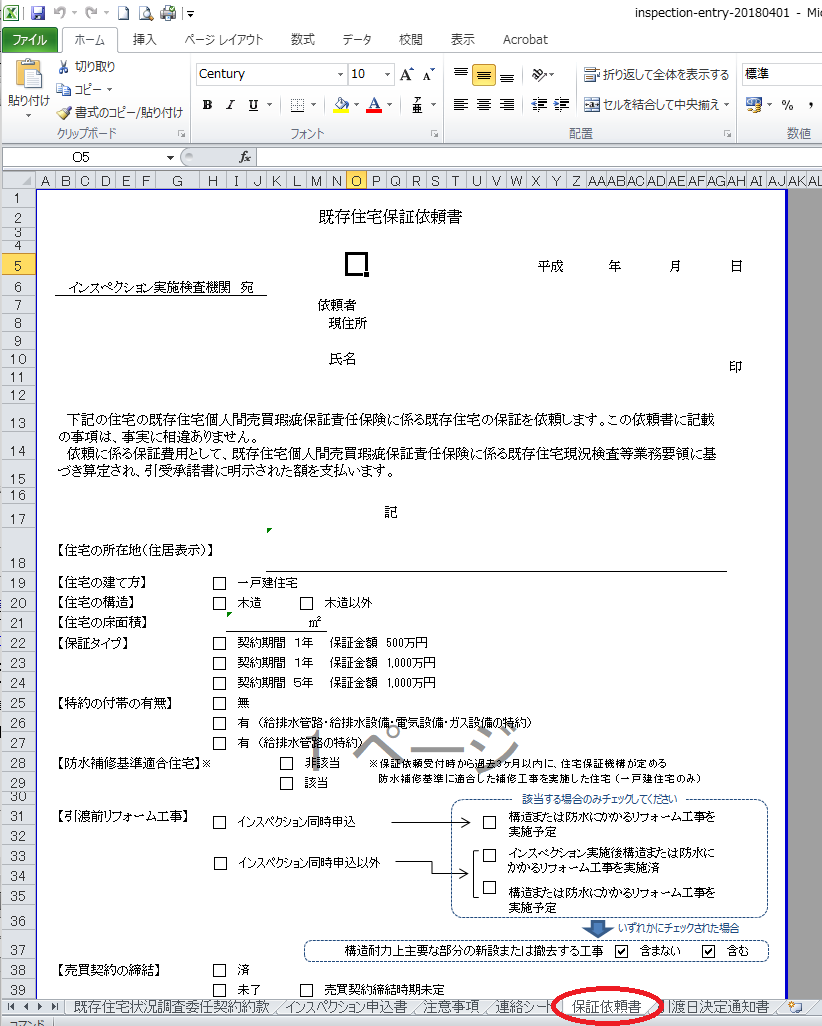Click セルを結合して中央揃え merge button
822x1026 pixels.
point(657,105)
